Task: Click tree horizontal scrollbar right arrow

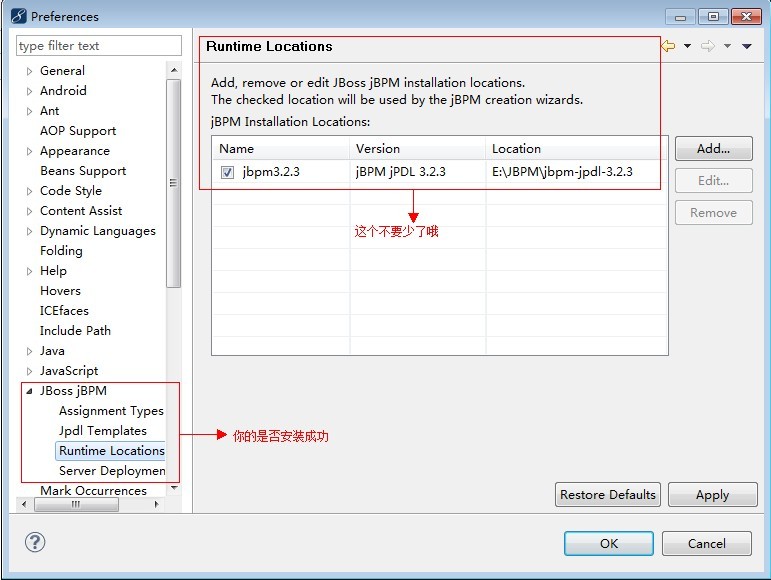Action: pos(156,504)
